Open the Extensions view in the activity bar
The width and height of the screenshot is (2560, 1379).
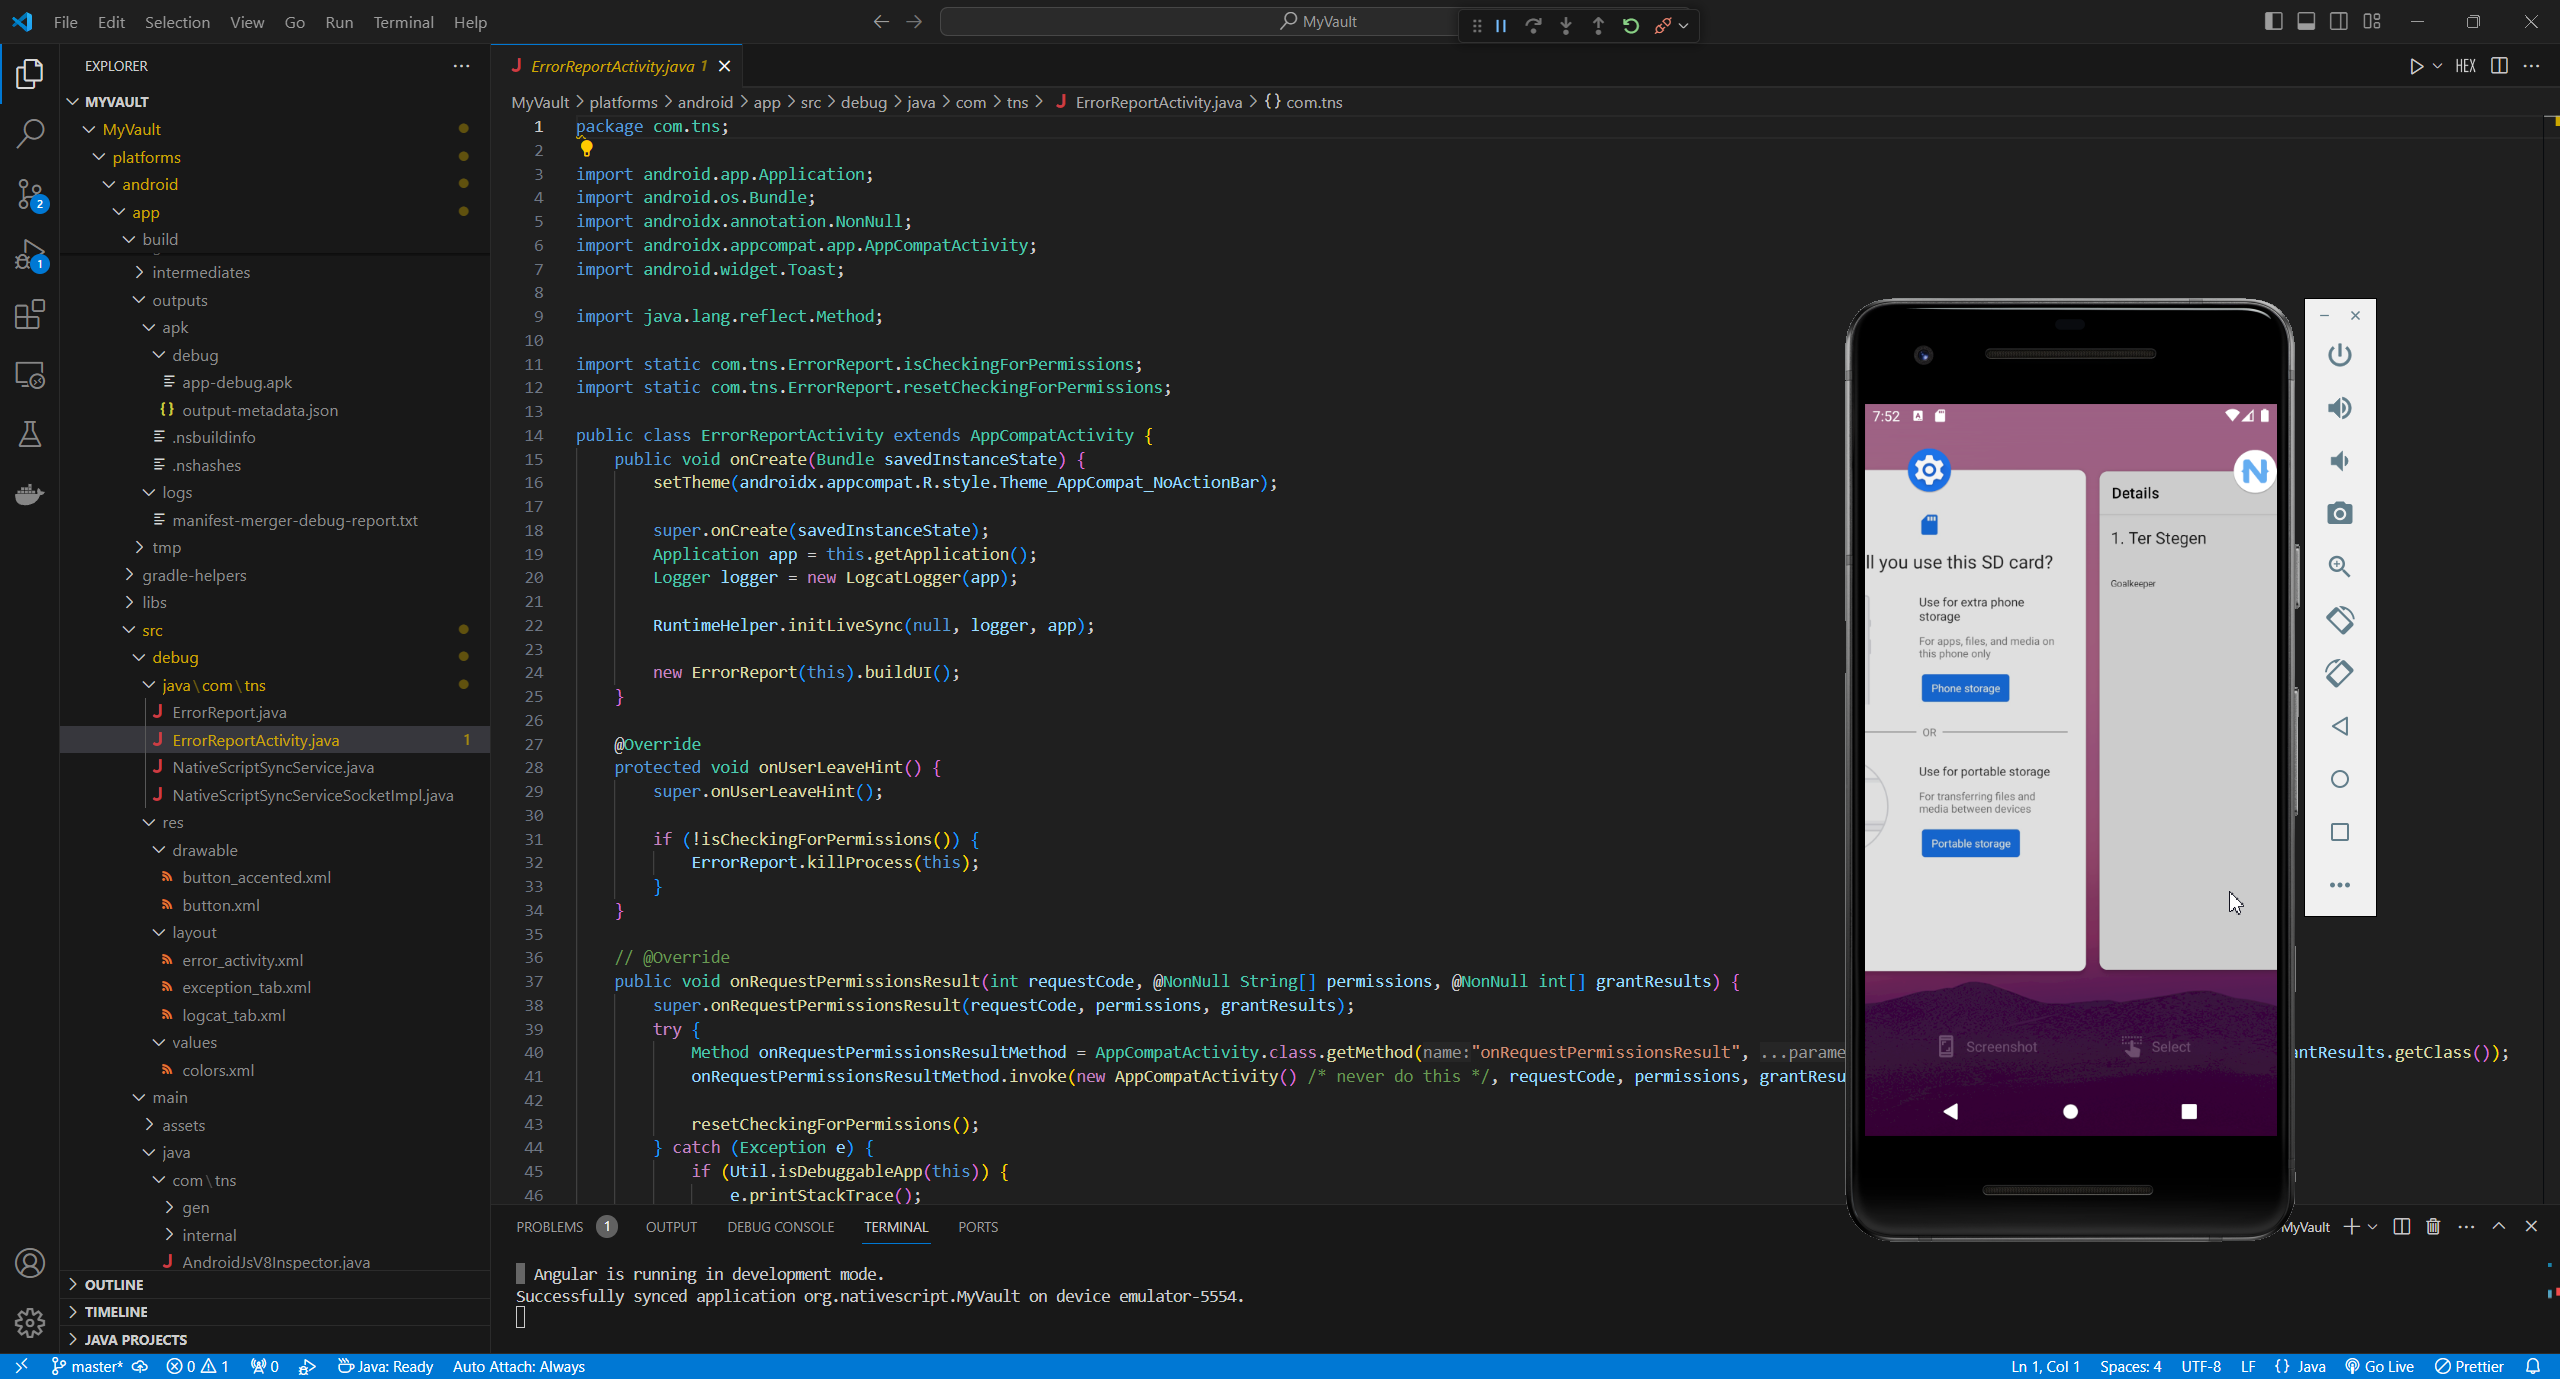point(30,315)
